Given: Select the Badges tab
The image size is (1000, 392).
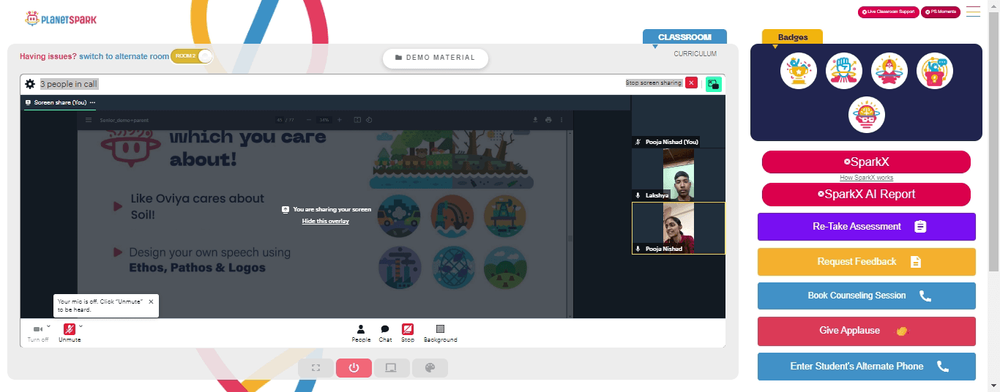Looking at the screenshot, I should coord(792,37).
